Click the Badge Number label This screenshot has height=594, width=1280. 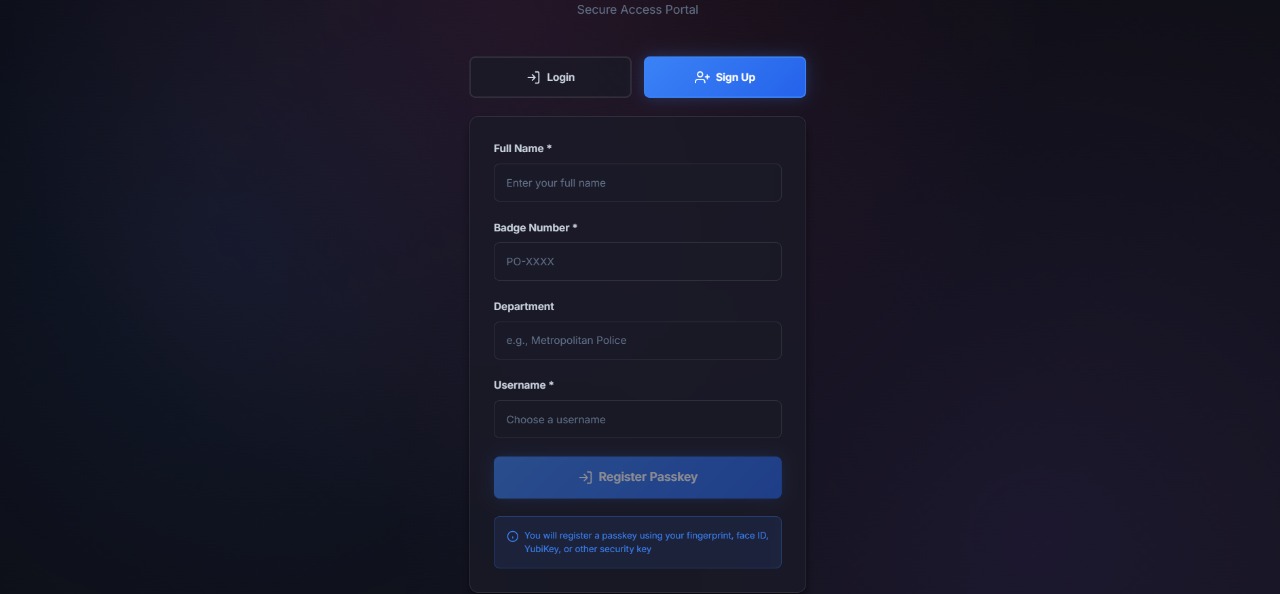click(x=532, y=228)
